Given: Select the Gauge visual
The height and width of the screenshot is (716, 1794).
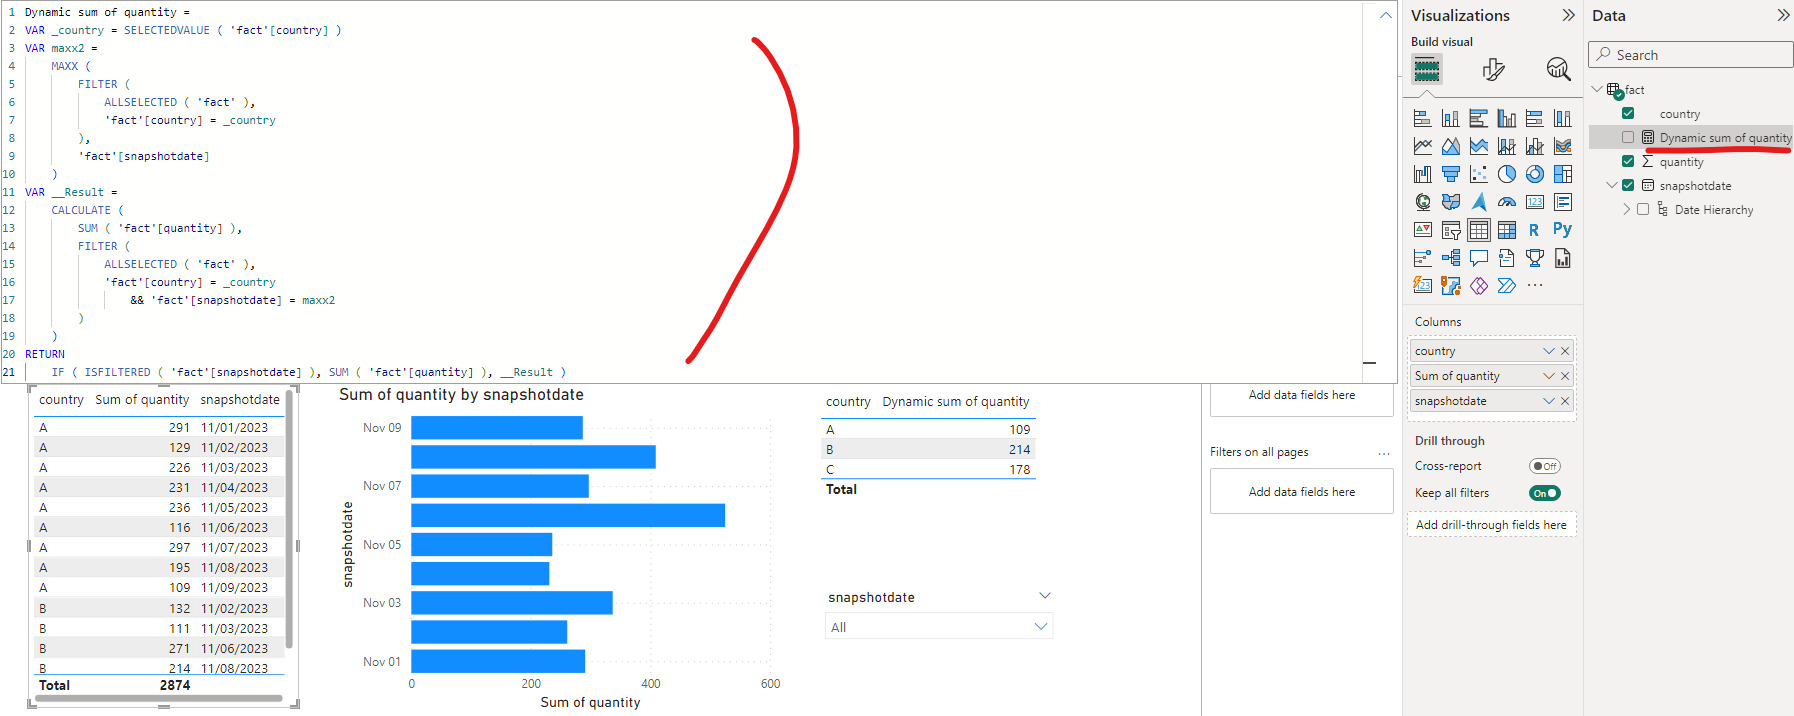Looking at the screenshot, I should point(1506,202).
